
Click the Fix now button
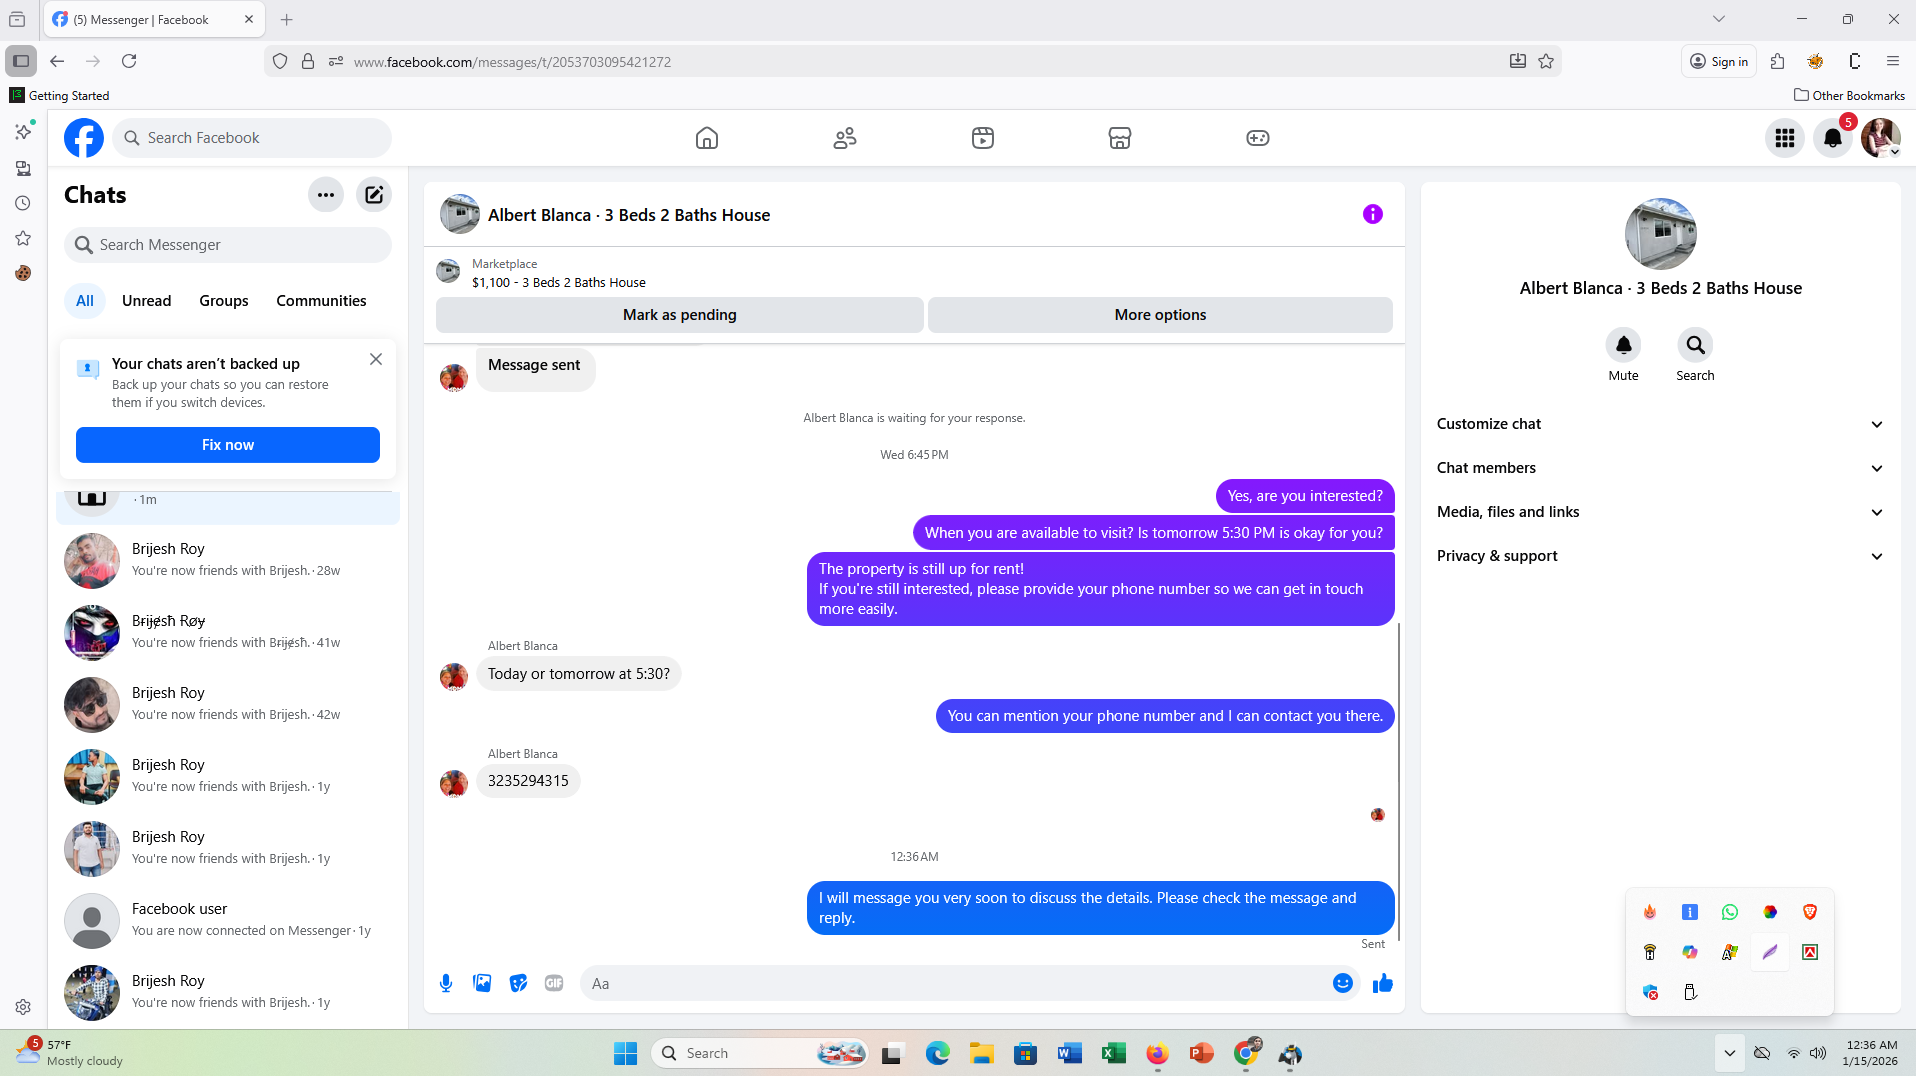(228, 445)
